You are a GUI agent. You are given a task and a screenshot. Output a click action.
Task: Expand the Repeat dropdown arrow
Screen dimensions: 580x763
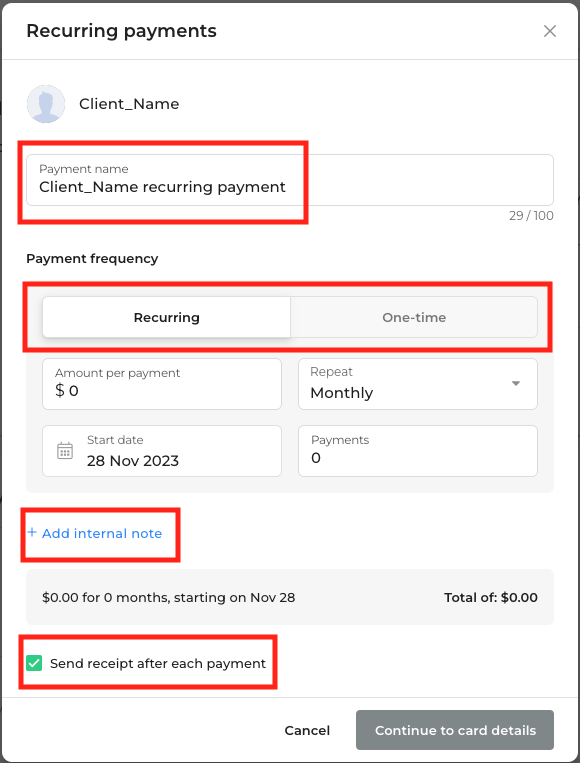pyautogui.click(x=516, y=383)
